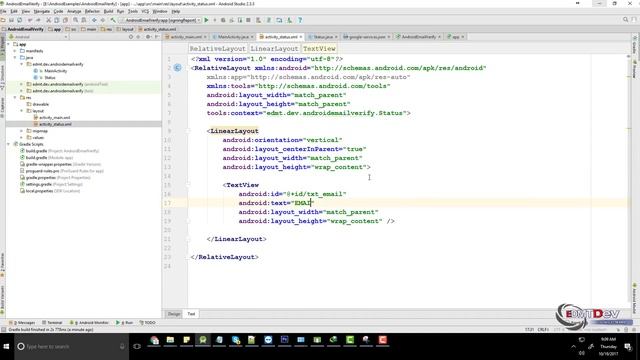
Task: Click the Help question mark toolbar icon
Action: pos(300,20)
